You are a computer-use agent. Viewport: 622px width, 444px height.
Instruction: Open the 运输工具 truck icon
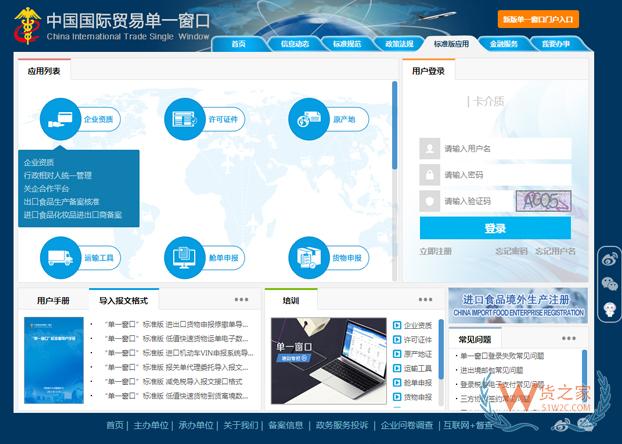[x=60, y=258]
